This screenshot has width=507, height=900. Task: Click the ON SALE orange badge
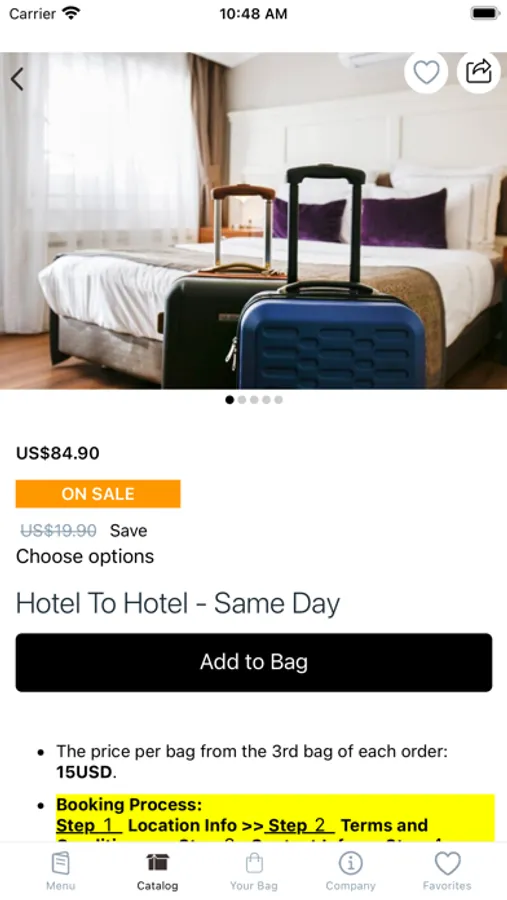98,494
